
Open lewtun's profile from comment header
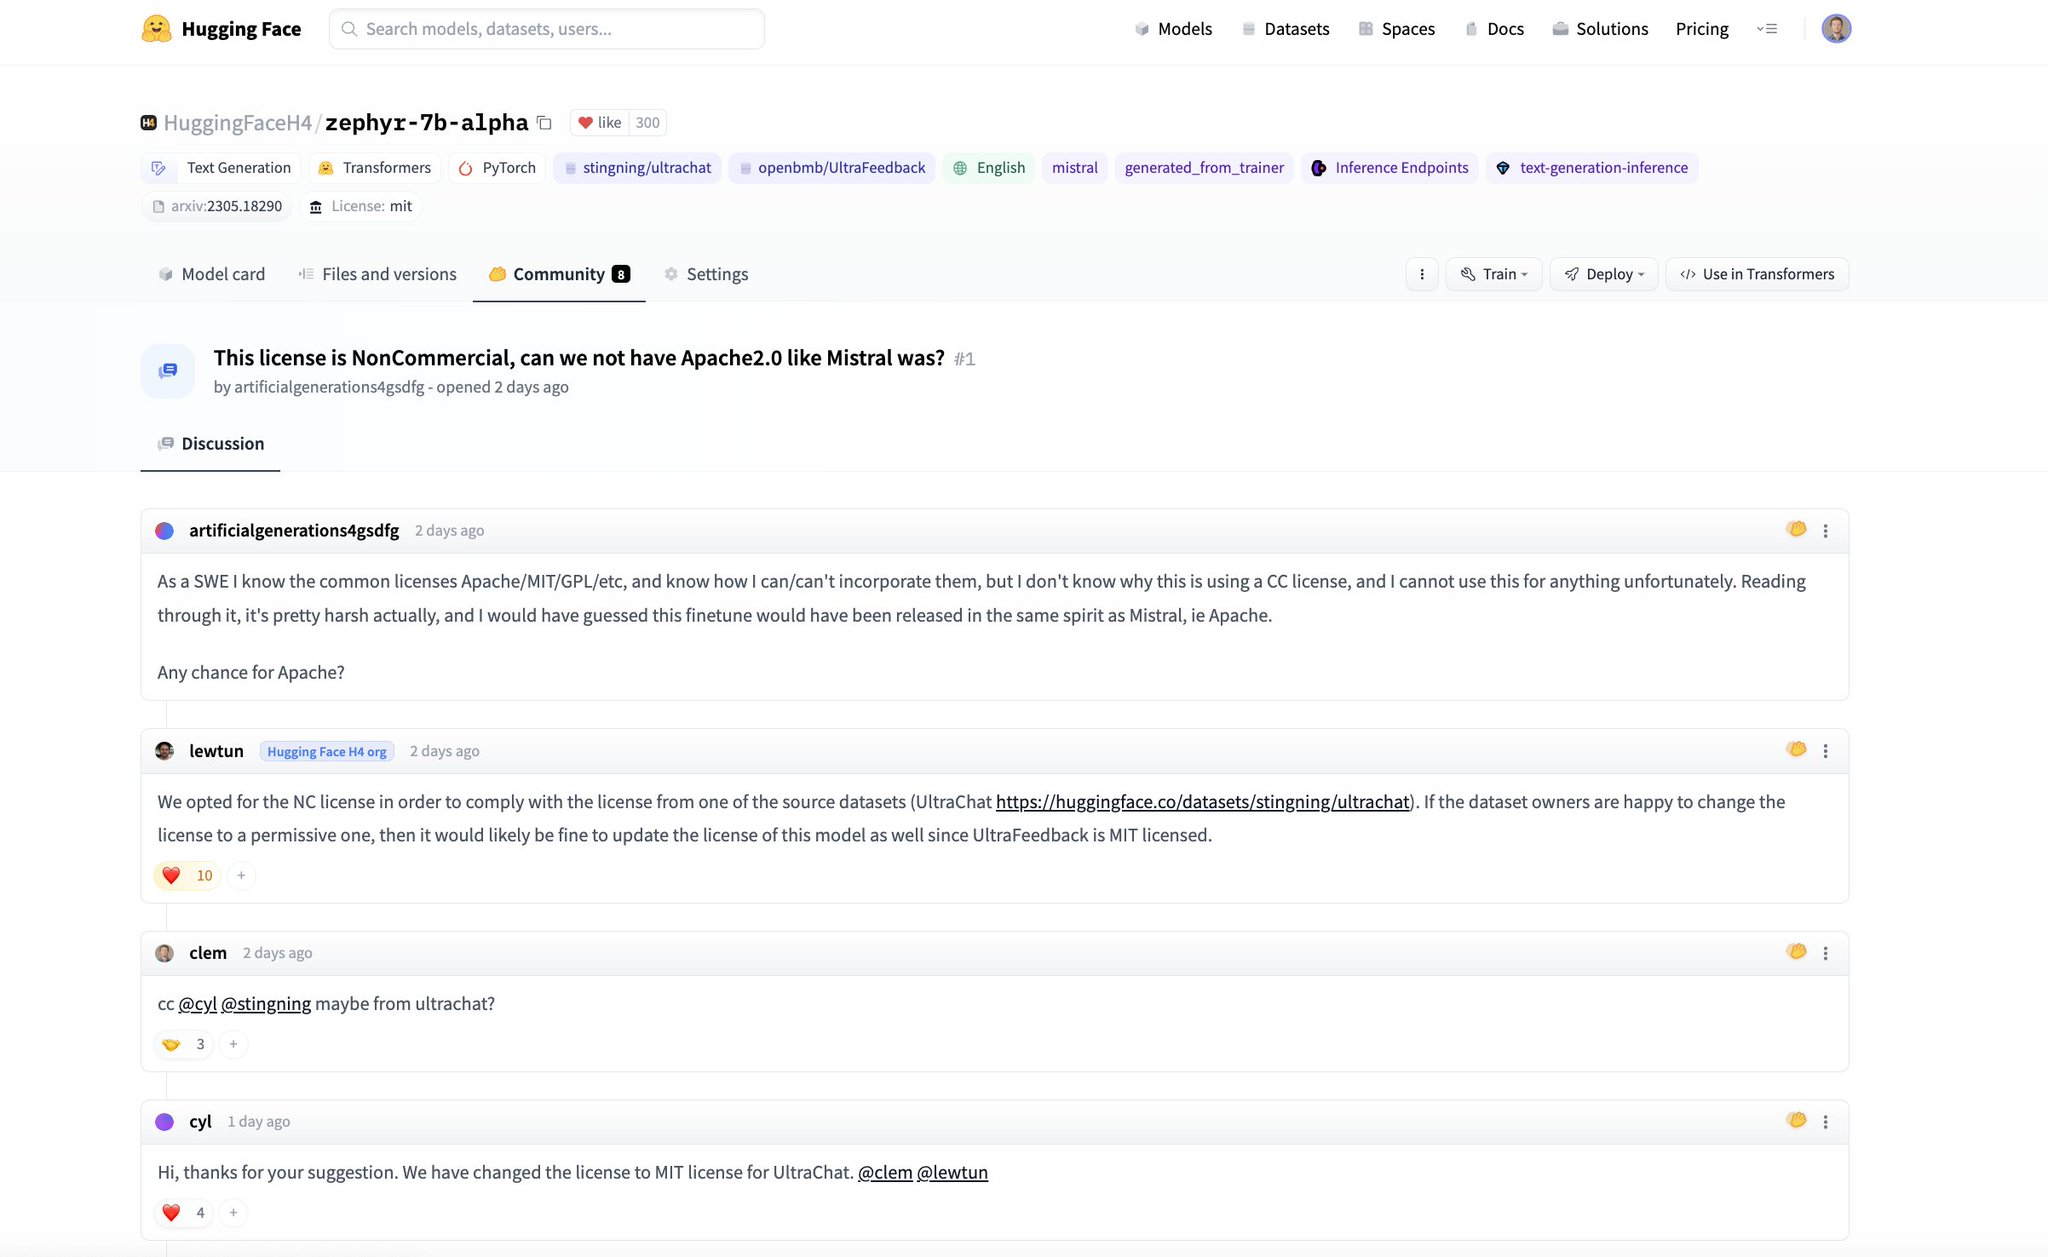coord(216,751)
